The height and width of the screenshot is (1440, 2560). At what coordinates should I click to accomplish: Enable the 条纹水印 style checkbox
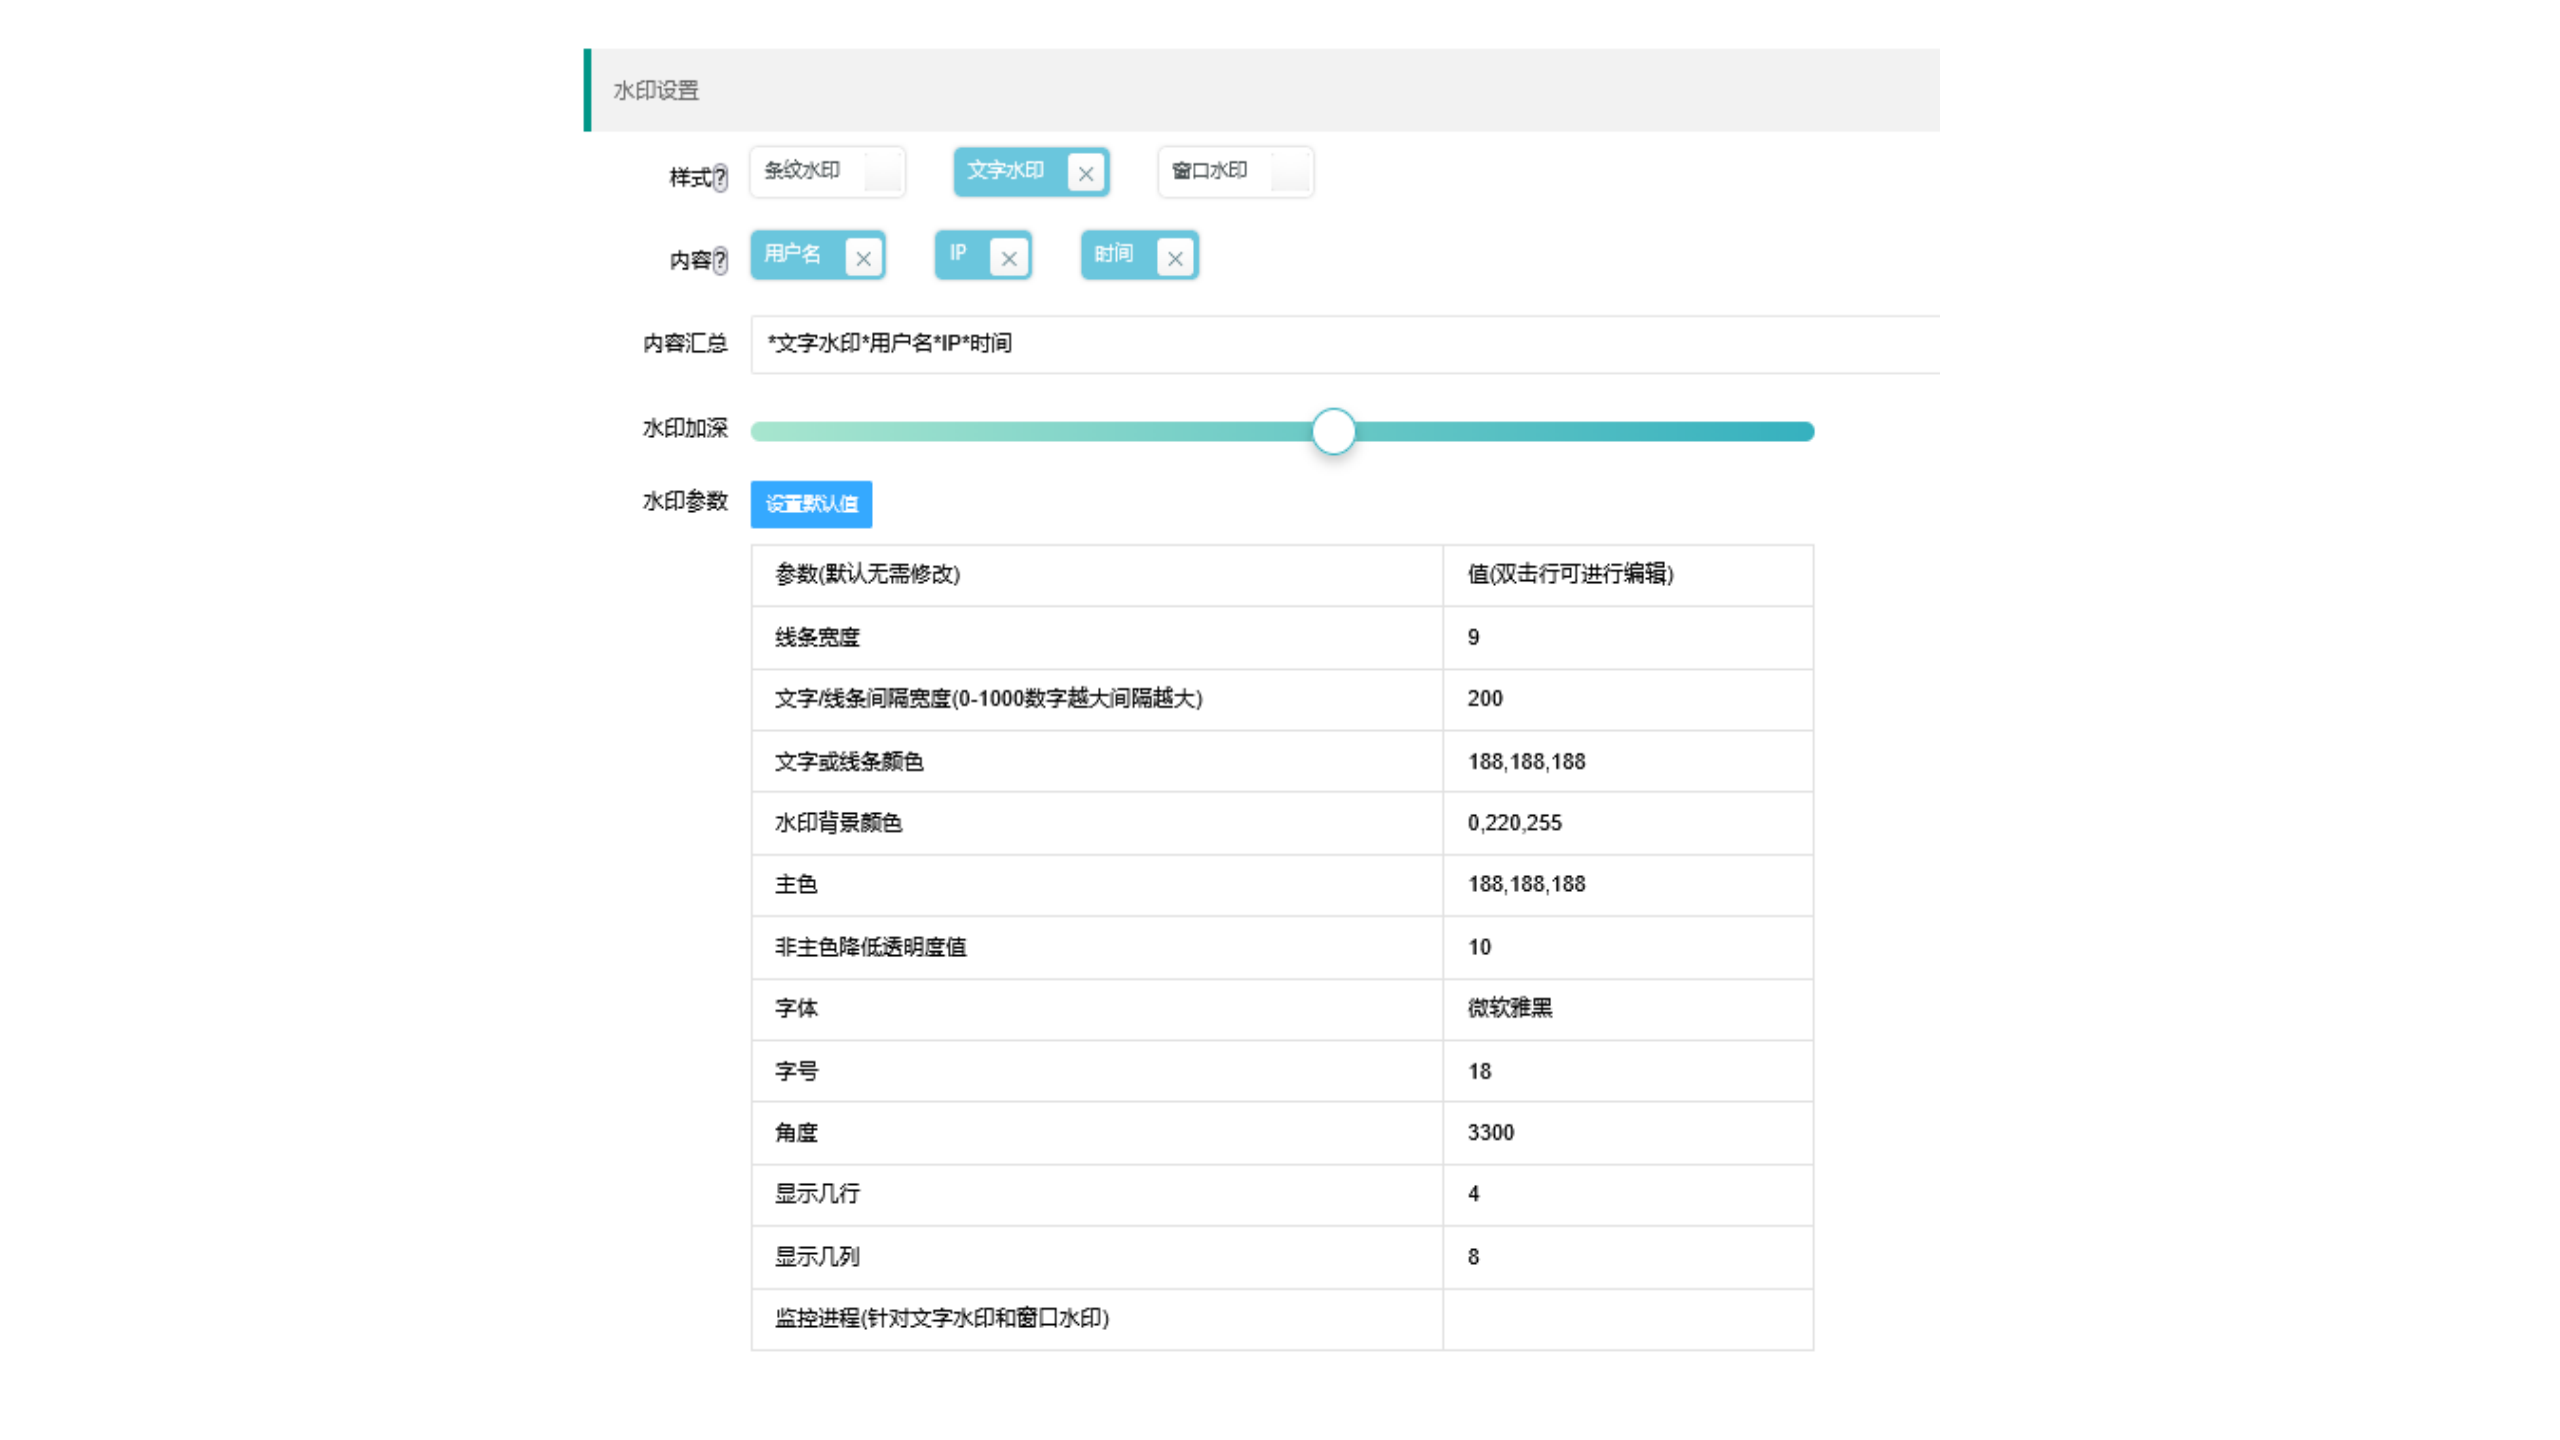882,172
